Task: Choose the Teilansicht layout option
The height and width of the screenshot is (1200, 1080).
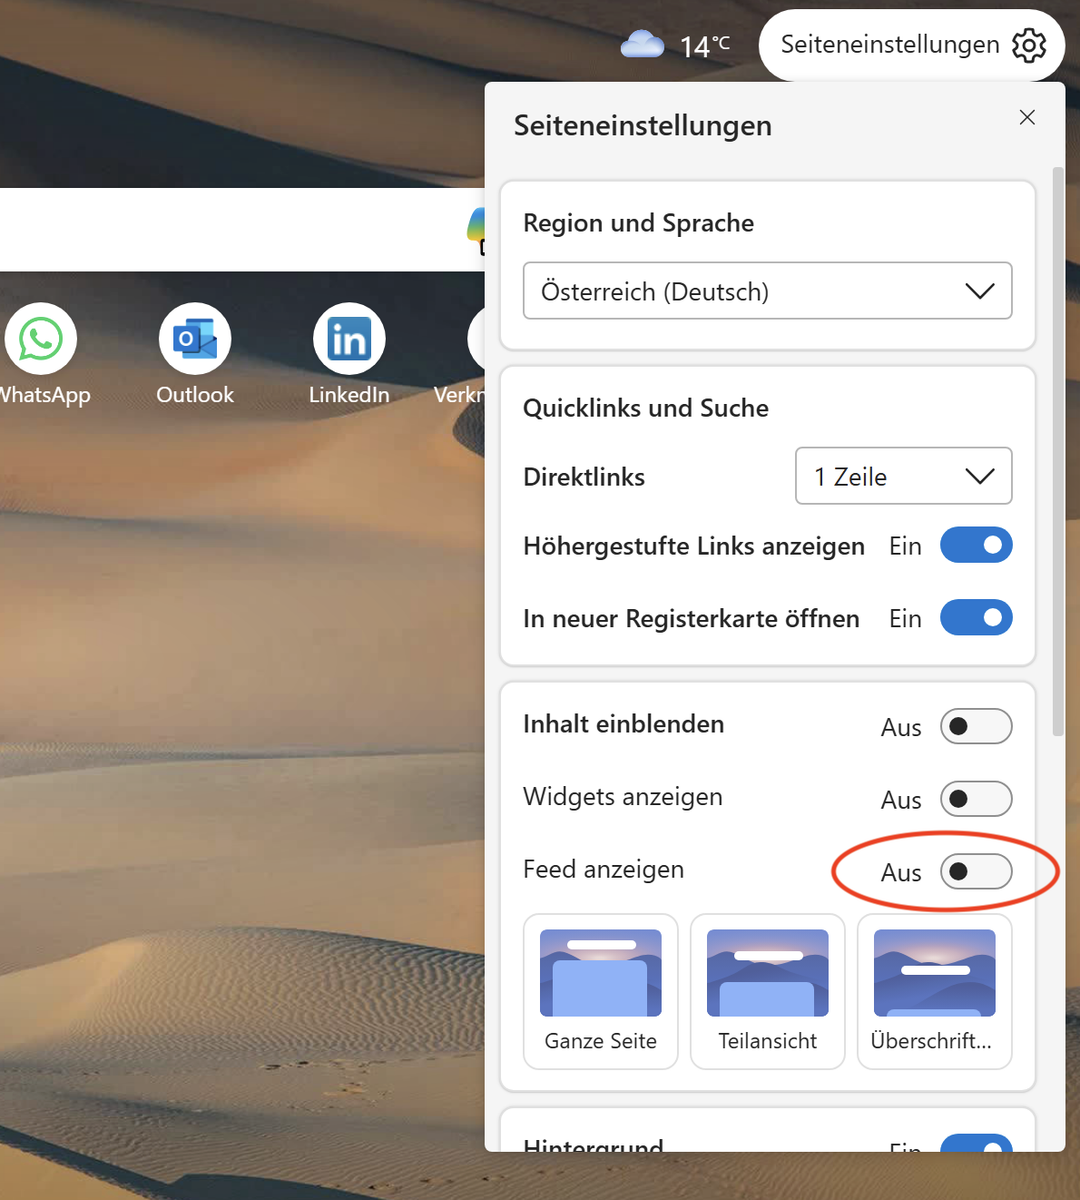Action: [x=767, y=991]
